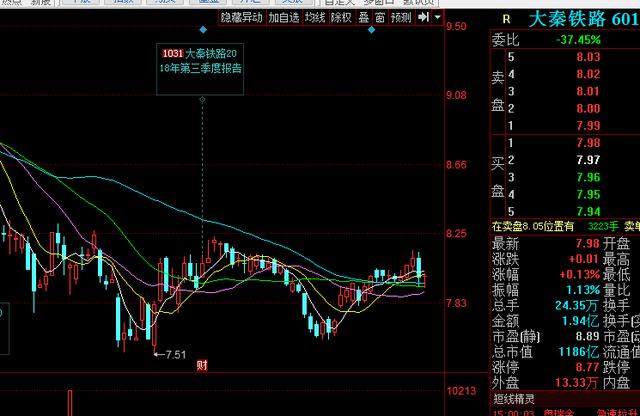640x416 pixels.
Task: Expand the small dropdown arrow after the skip icon
Action: tap(436, 17)
